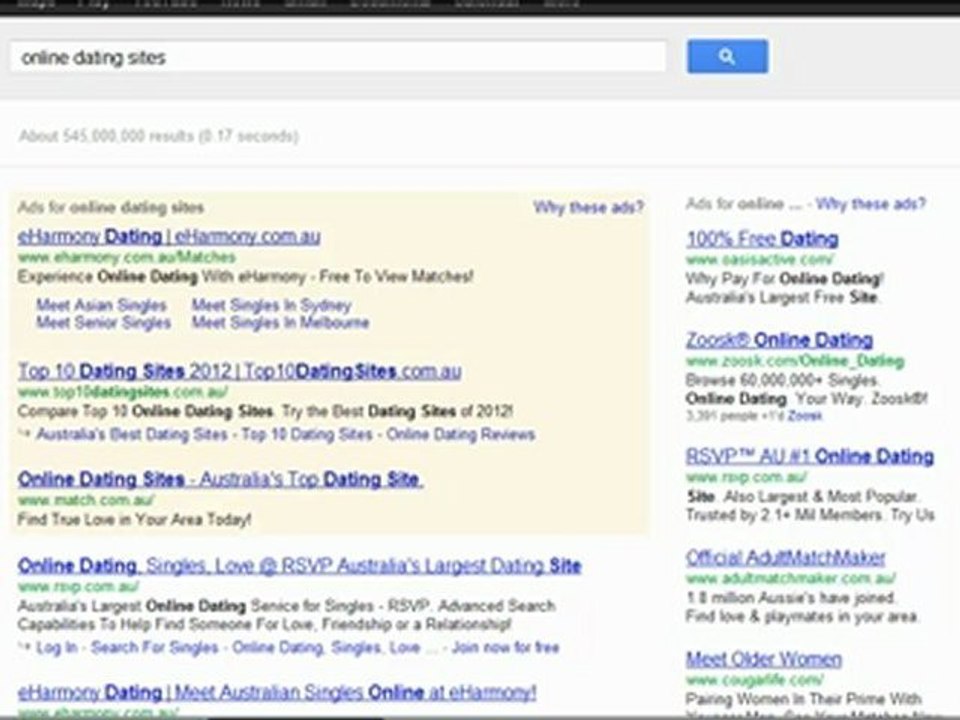
Task: Click the 'Online Dating Reviews' sitelink
Action: pos(461,435)
